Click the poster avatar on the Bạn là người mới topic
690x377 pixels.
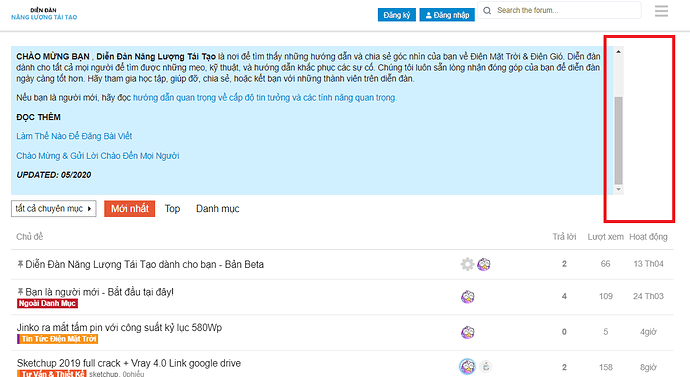pos(468,296)
